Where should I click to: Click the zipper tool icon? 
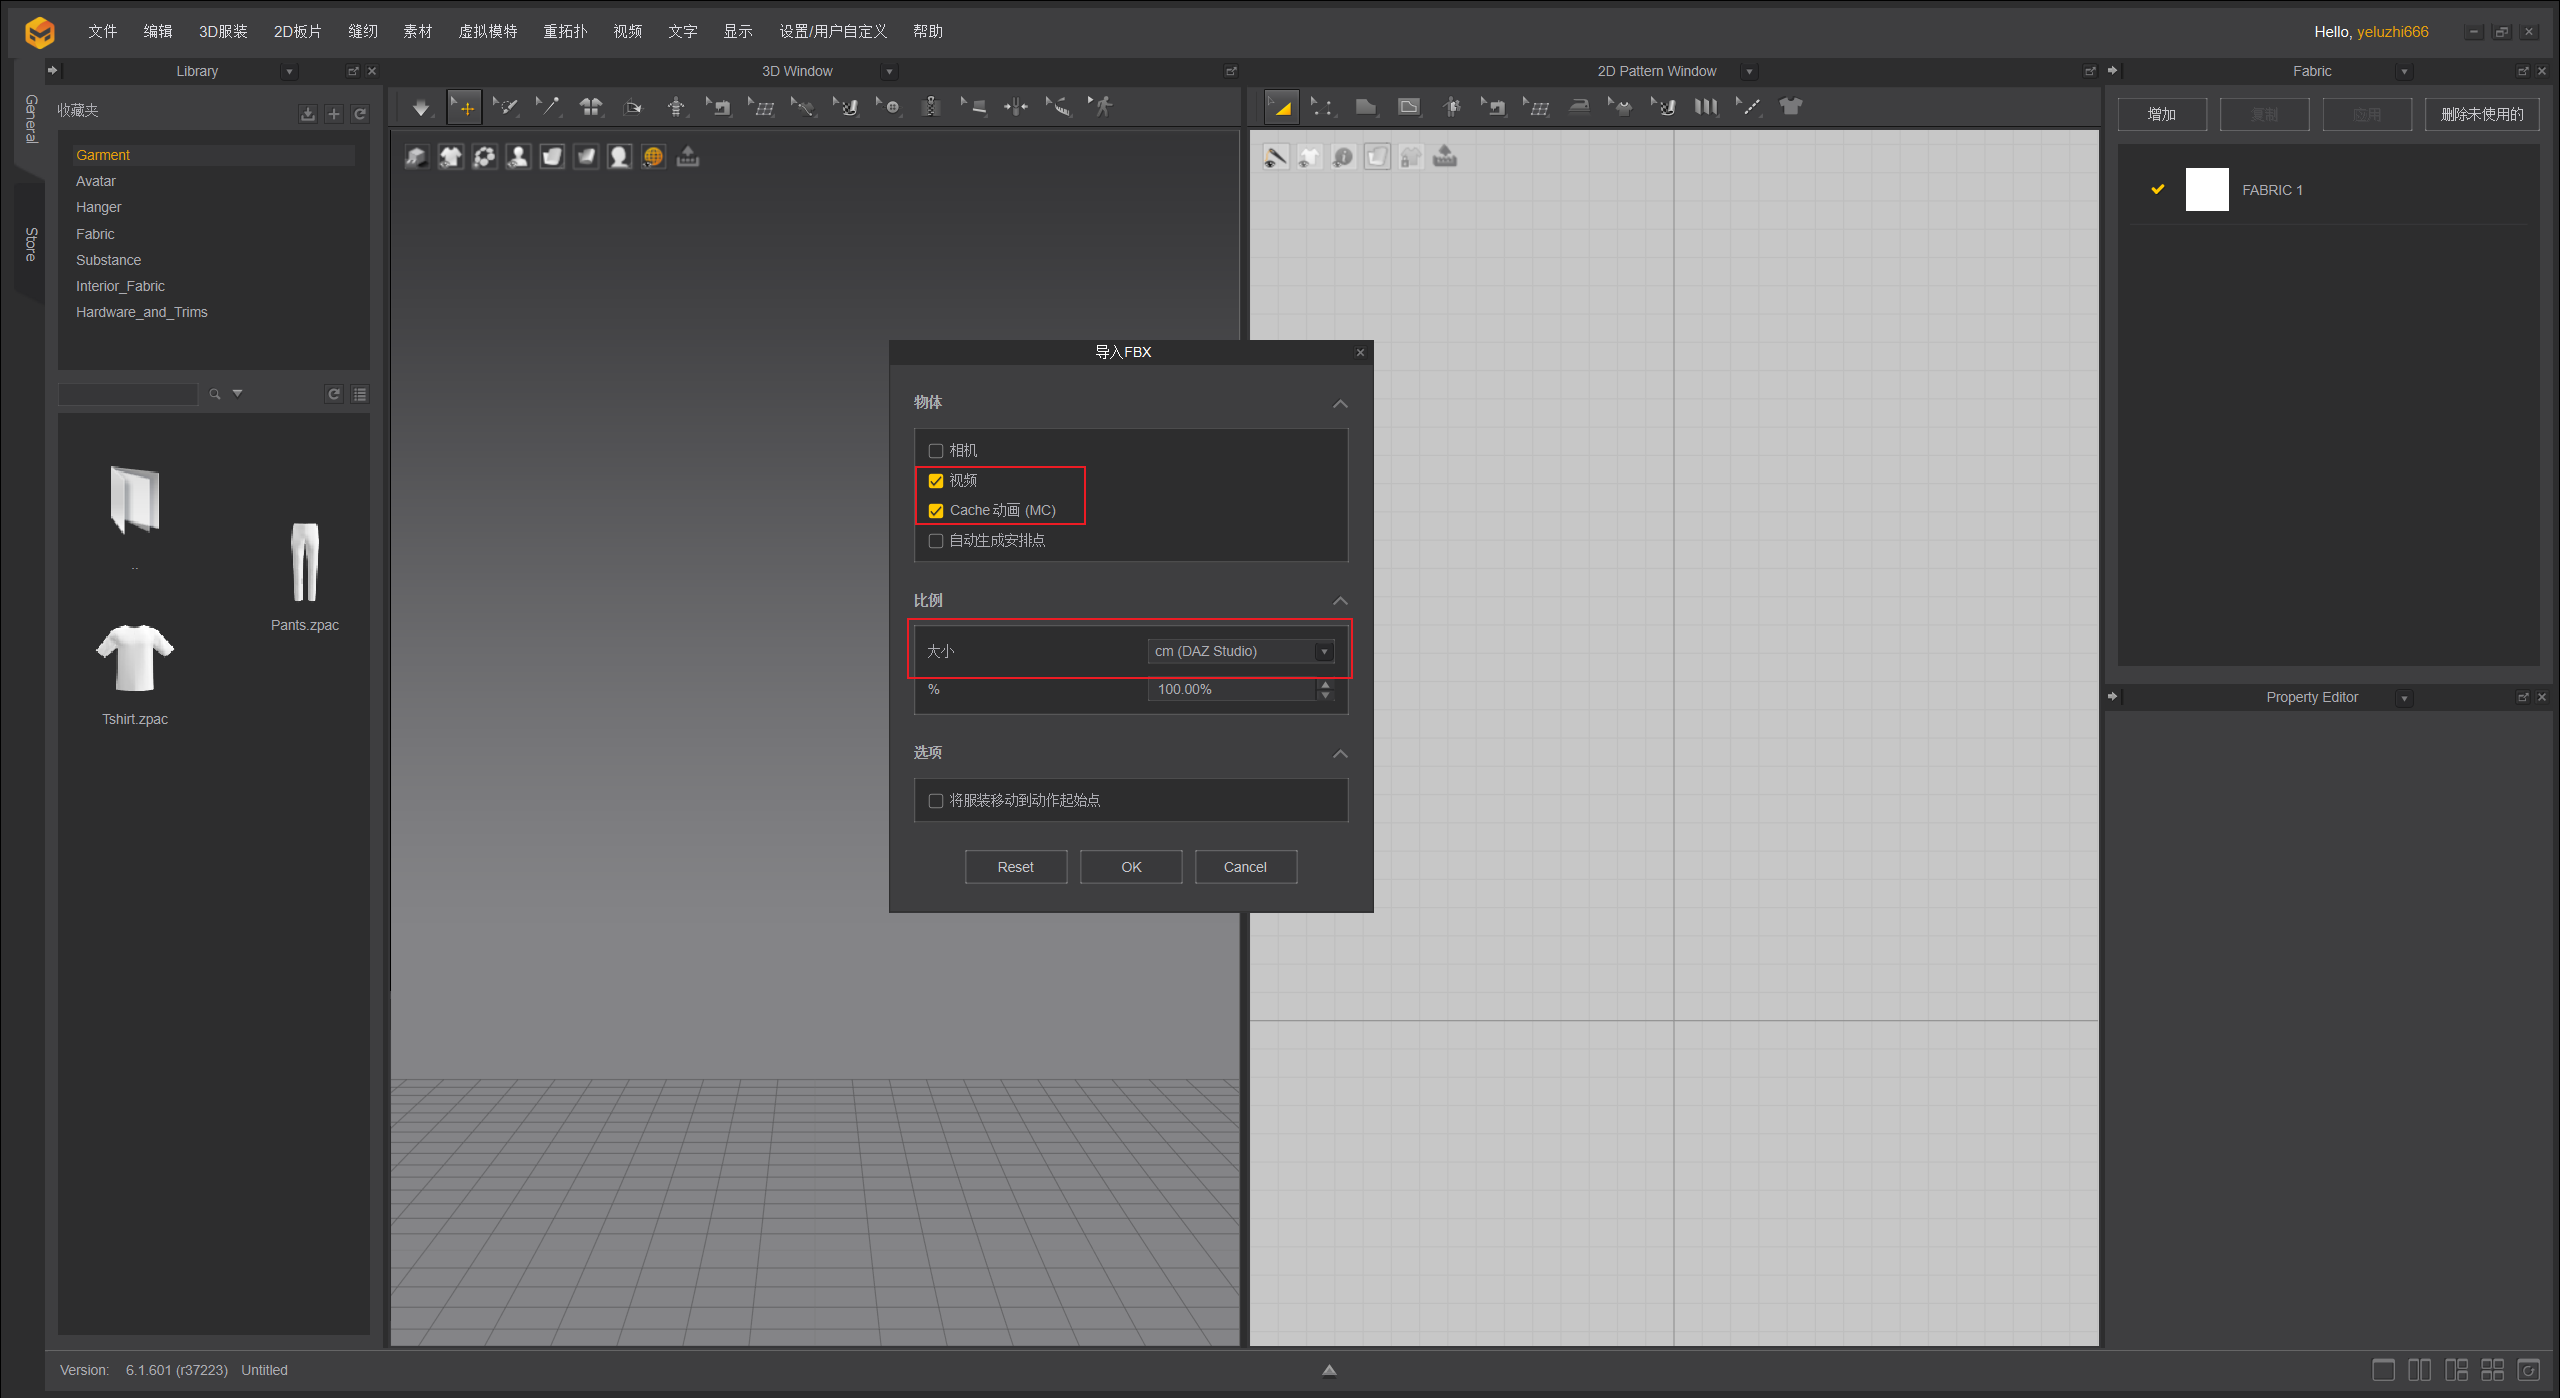(x=931, y=107)
